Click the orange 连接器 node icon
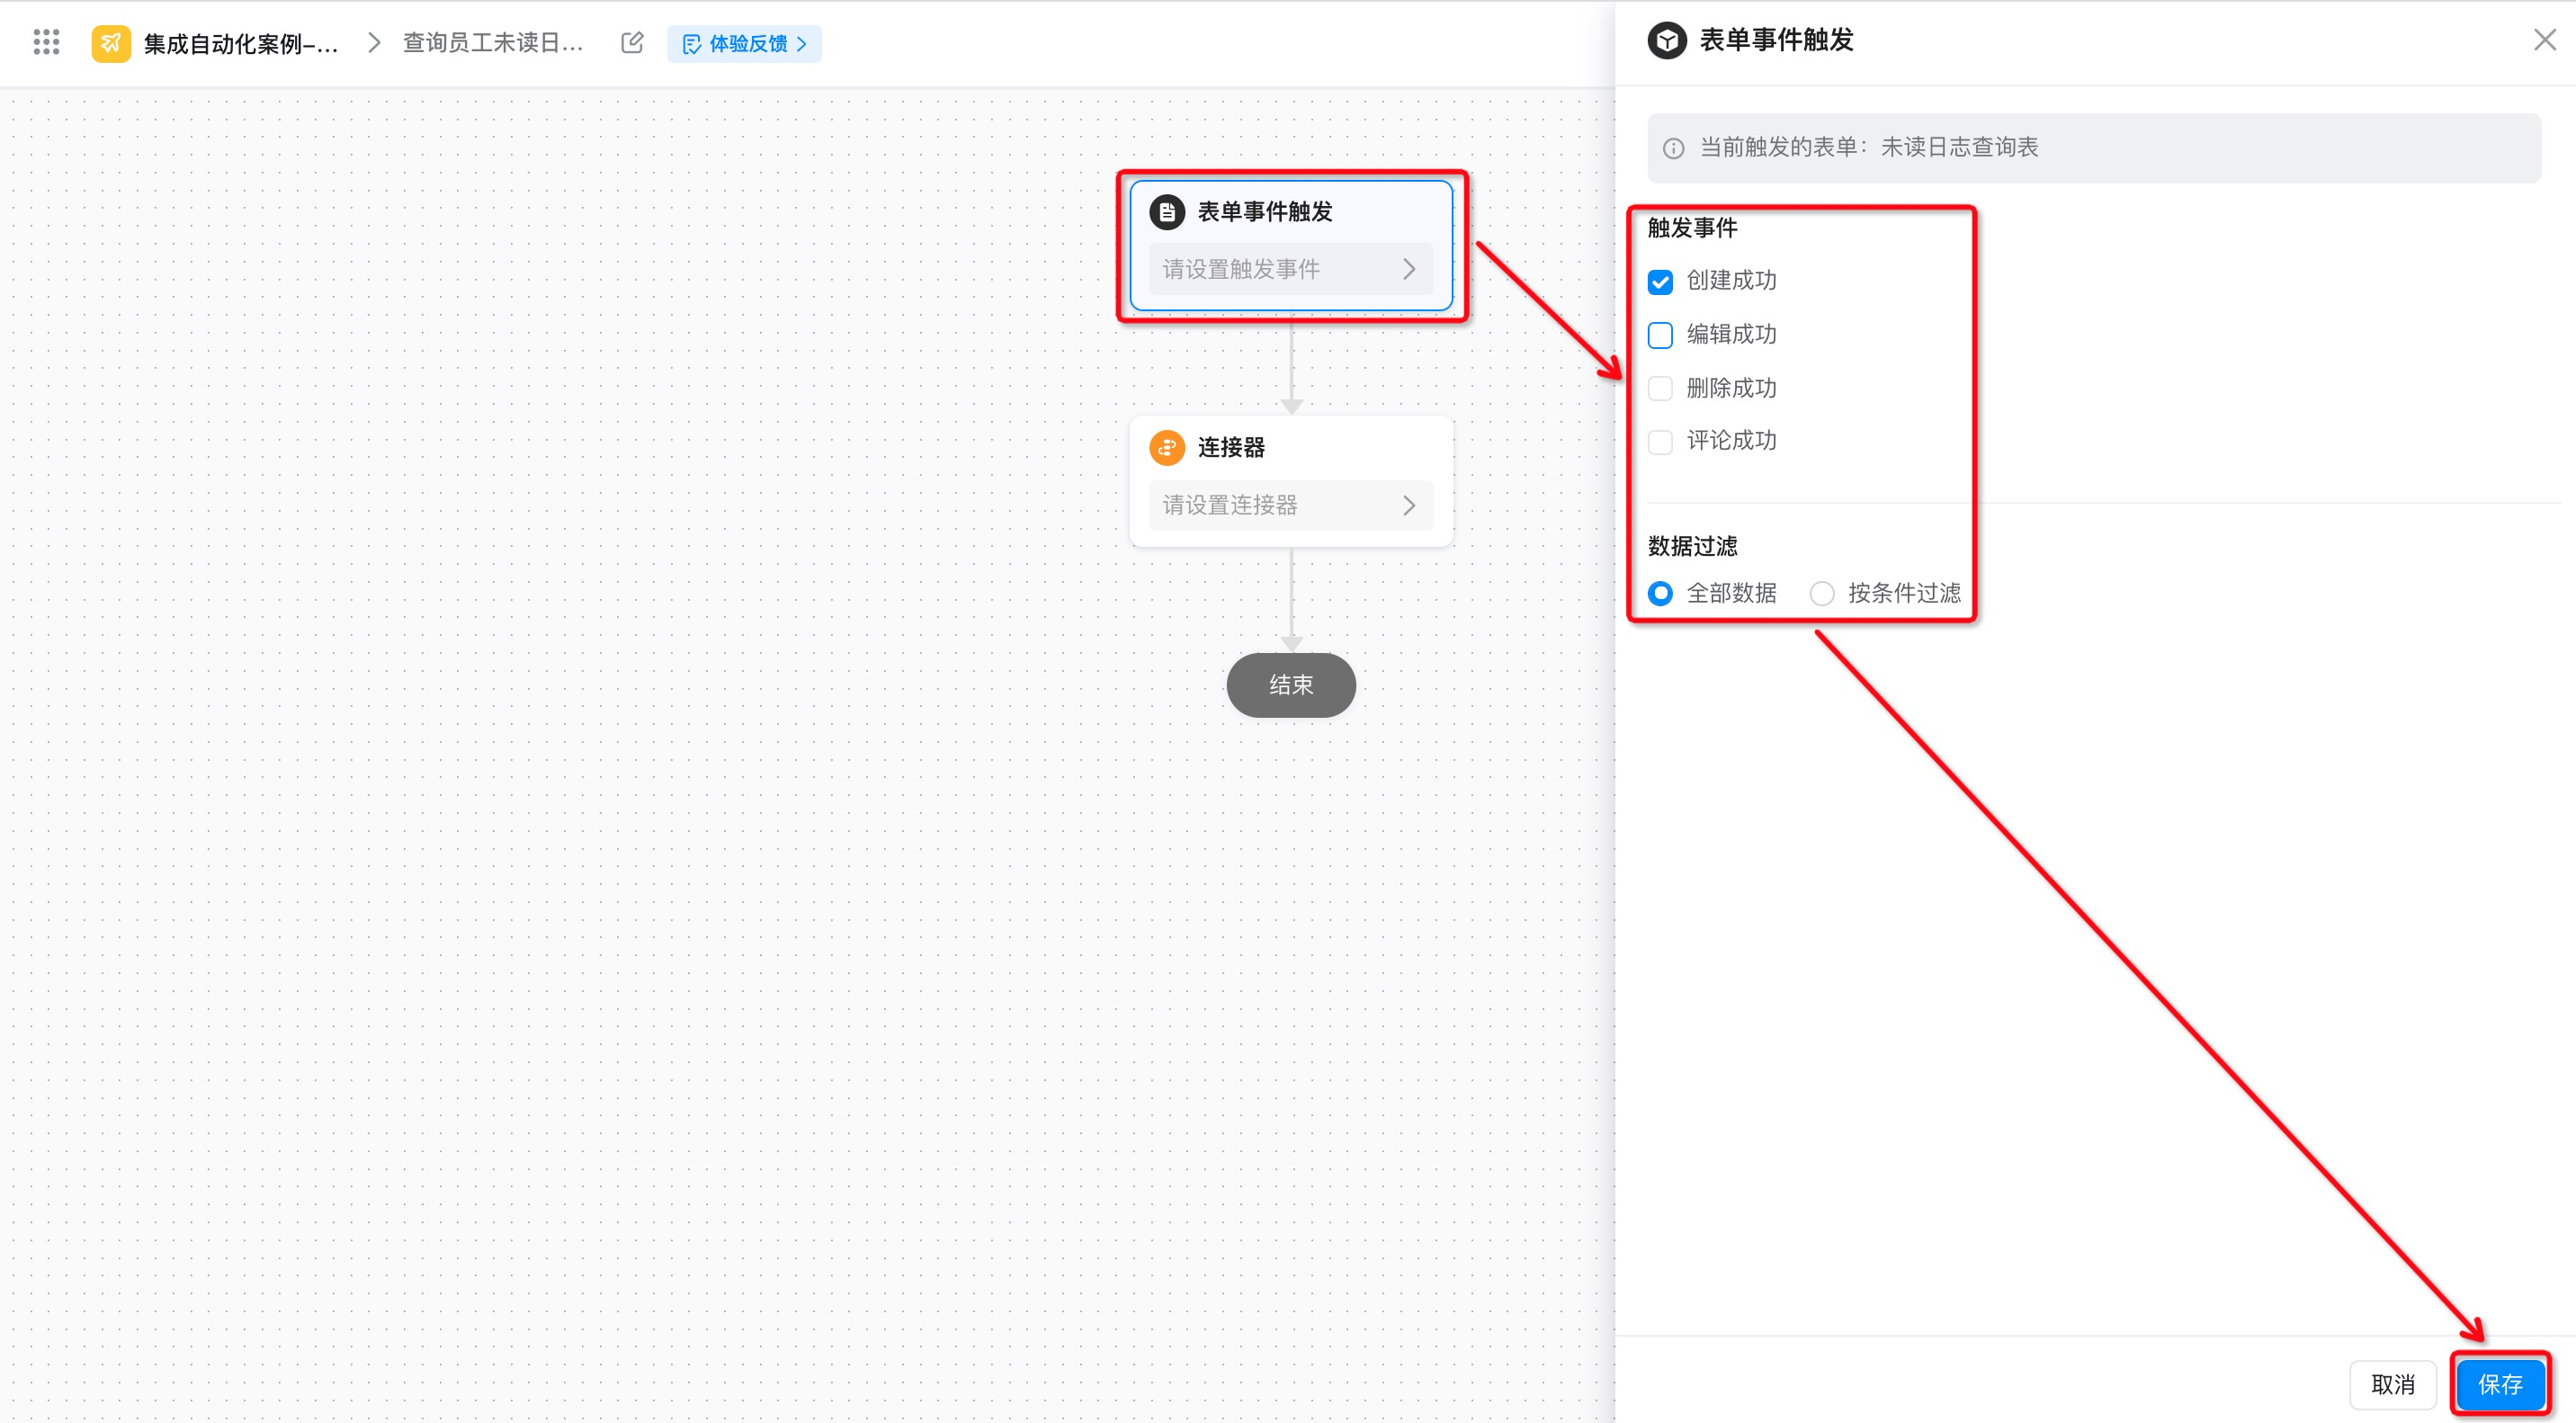The width and height of the screenshot is (2576, 1423). pyautogui.click(x=1167, y=448)
